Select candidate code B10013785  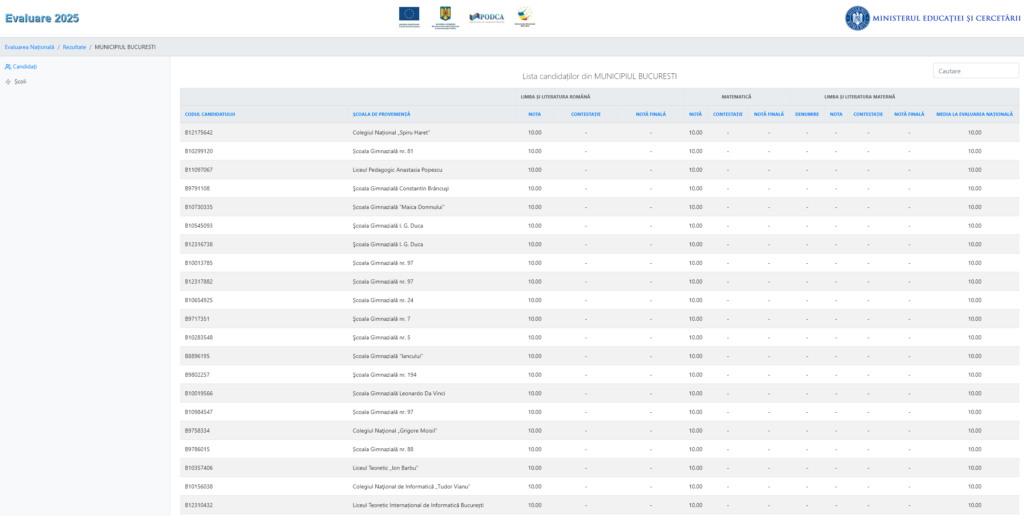coord(199,263)
